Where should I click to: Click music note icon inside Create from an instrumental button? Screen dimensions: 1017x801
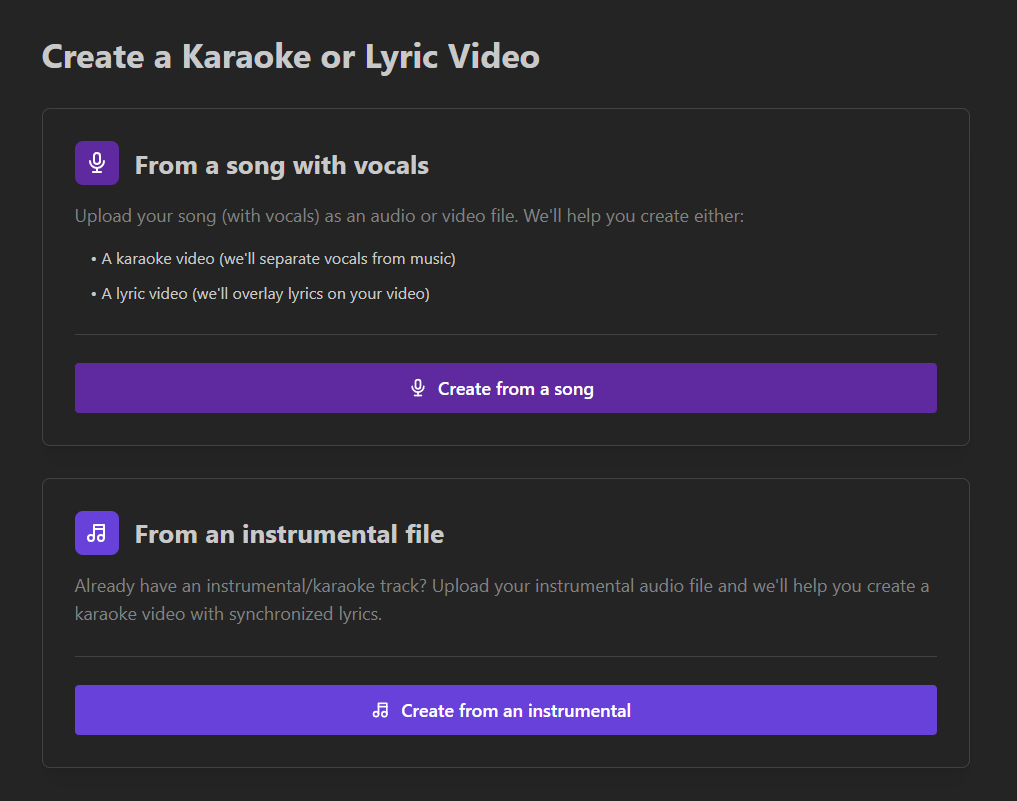[380, 711]
